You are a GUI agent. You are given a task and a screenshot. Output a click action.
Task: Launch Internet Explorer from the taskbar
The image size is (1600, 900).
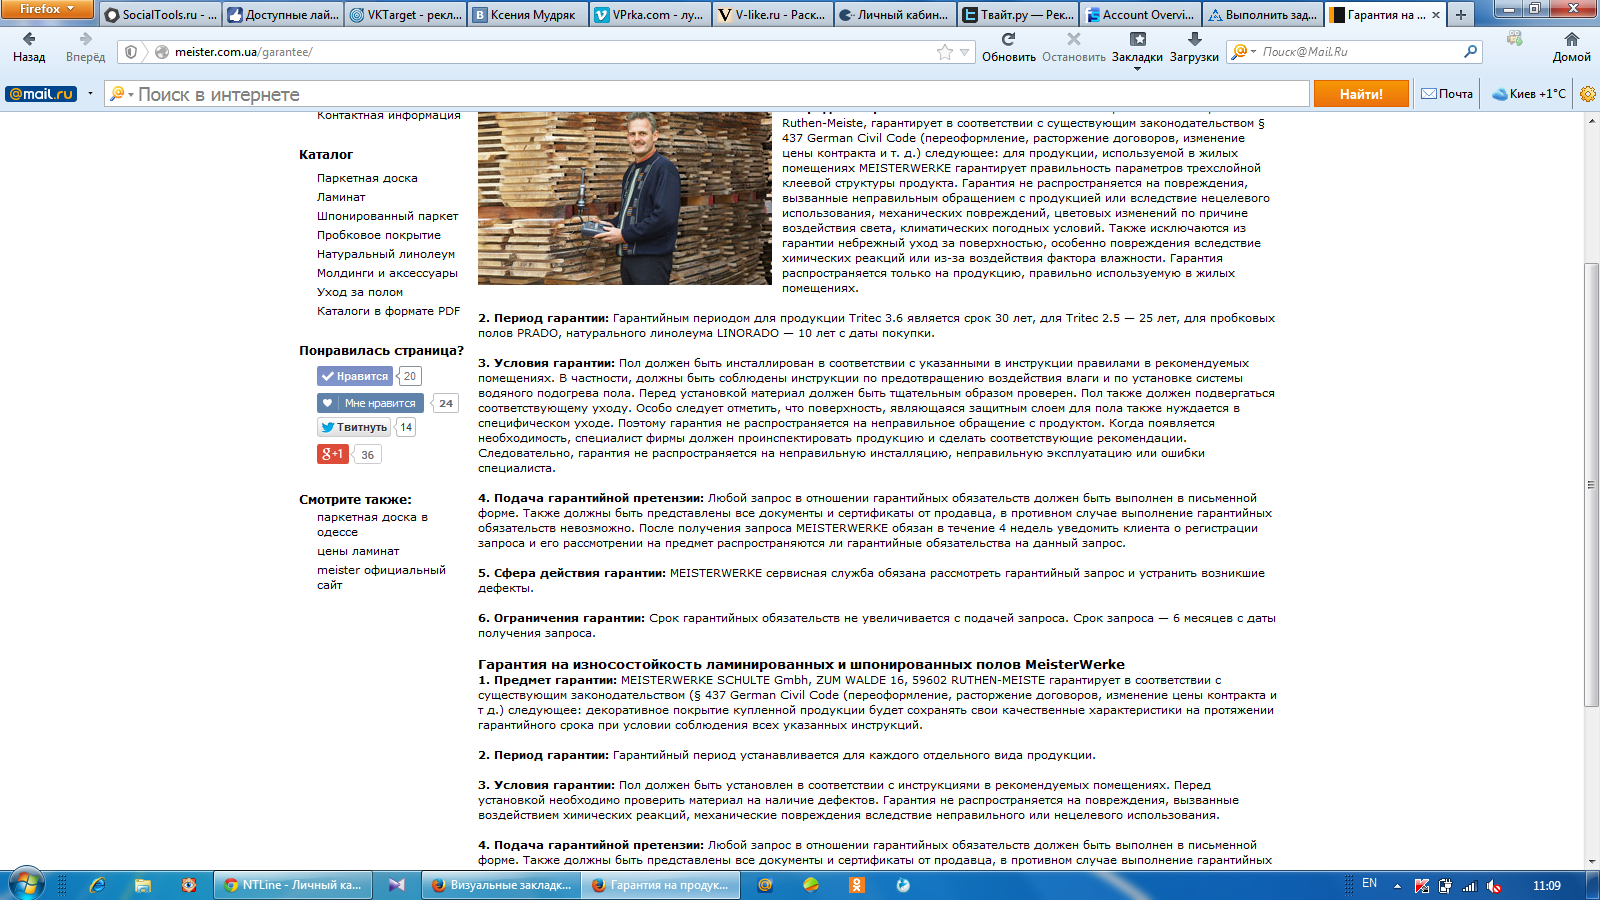point(97,885)
